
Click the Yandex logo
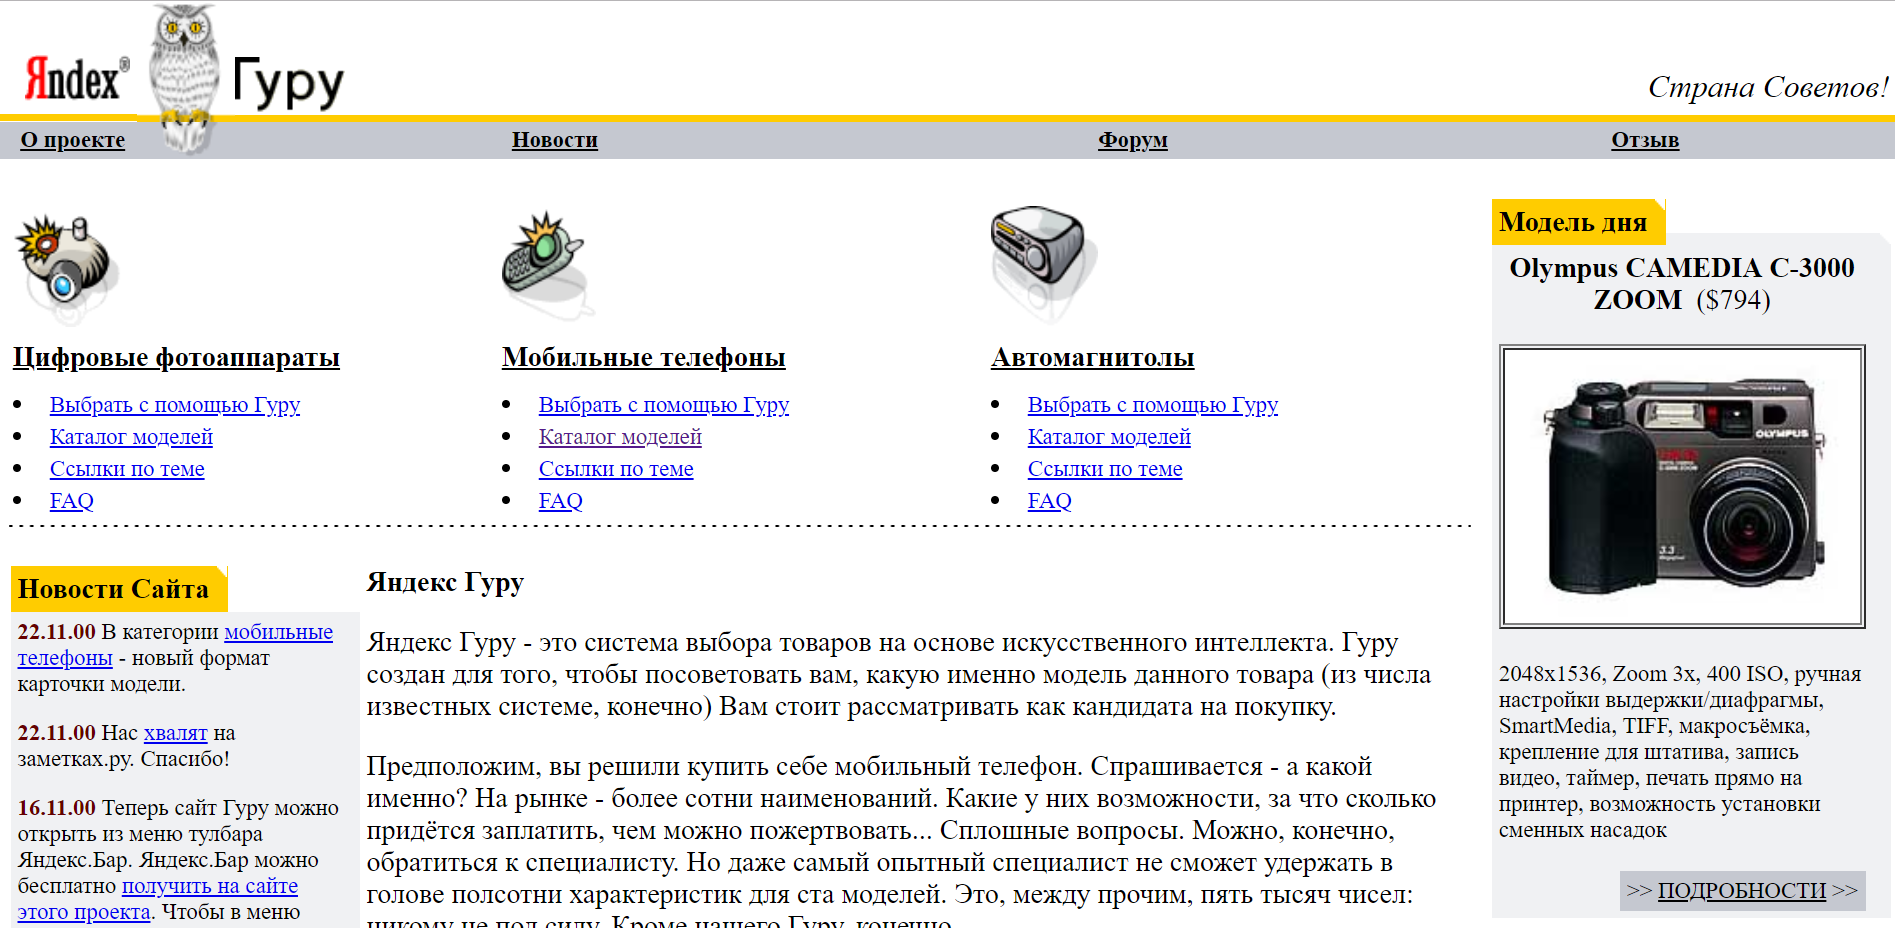tap(77, 79)
